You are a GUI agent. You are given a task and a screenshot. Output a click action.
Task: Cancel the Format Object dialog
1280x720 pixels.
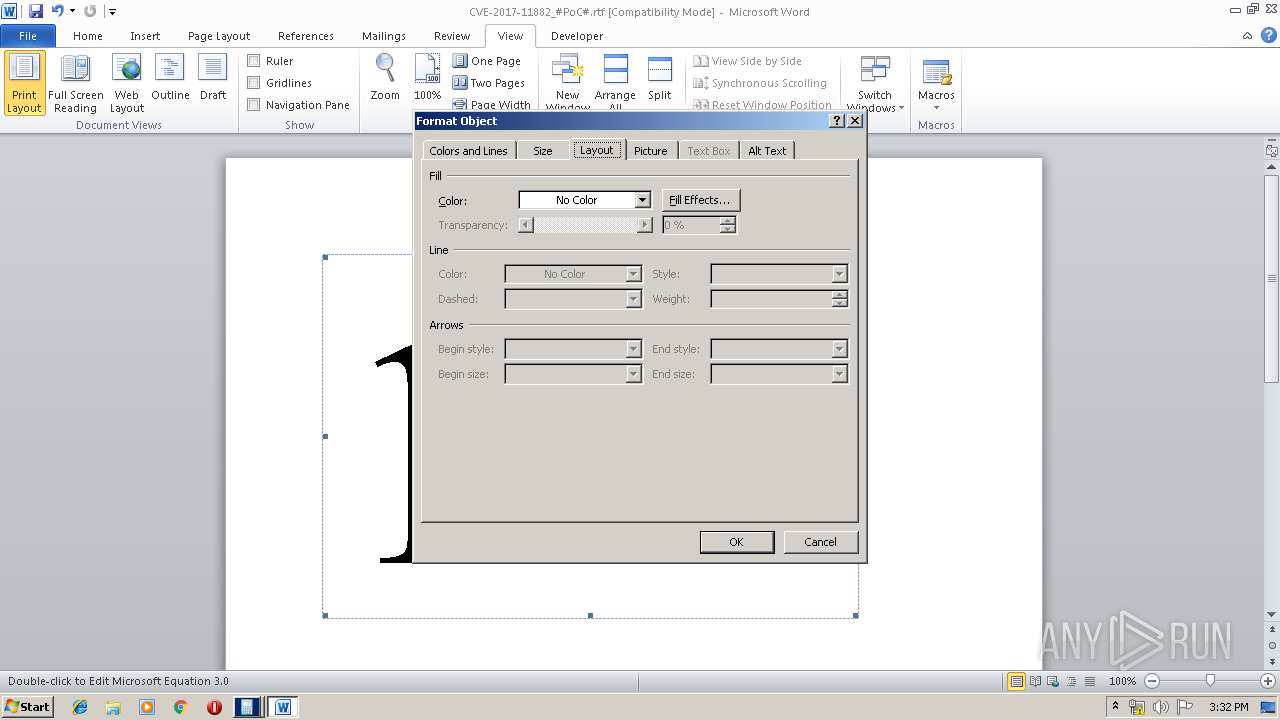pyautogui.click(x=821, y=542)
